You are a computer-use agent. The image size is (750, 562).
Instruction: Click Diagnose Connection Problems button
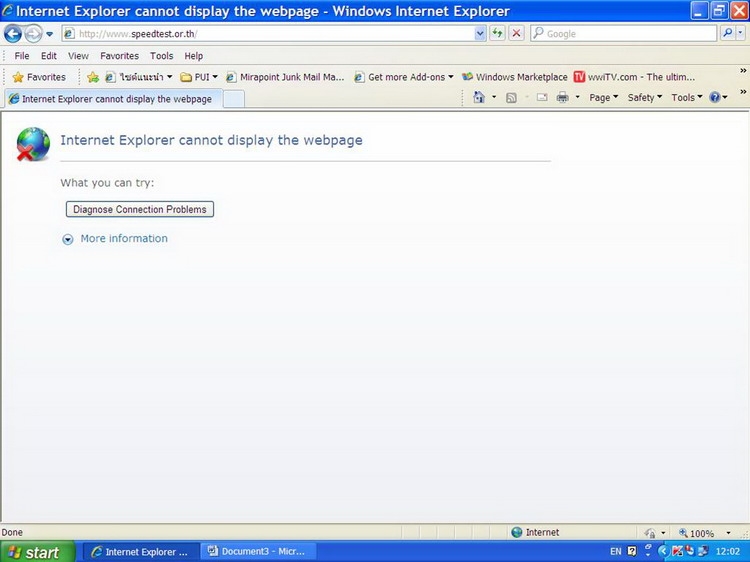[x=140, y=209]
